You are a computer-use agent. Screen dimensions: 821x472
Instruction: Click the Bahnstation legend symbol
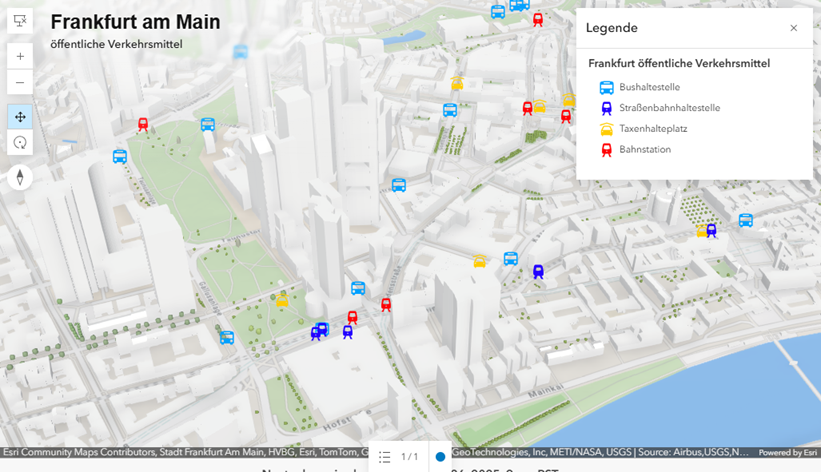pyautogui.click(x=606, y=150)
